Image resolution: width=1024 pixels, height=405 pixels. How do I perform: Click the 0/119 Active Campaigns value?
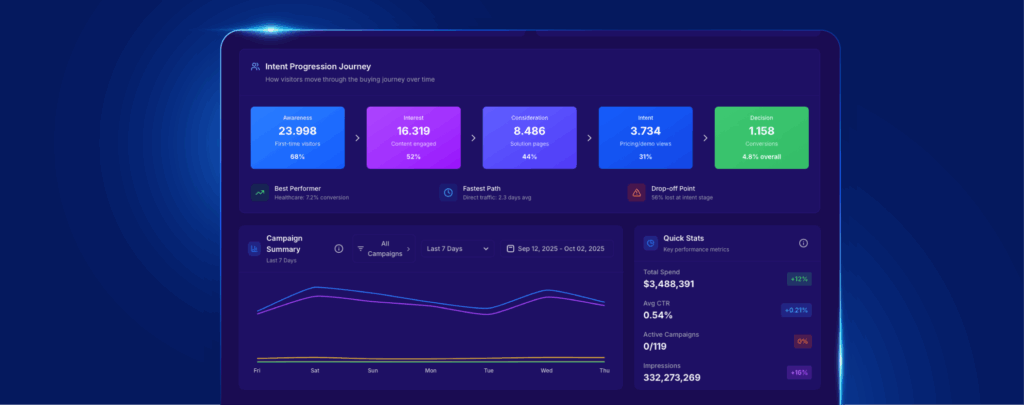tap(655, 347)
